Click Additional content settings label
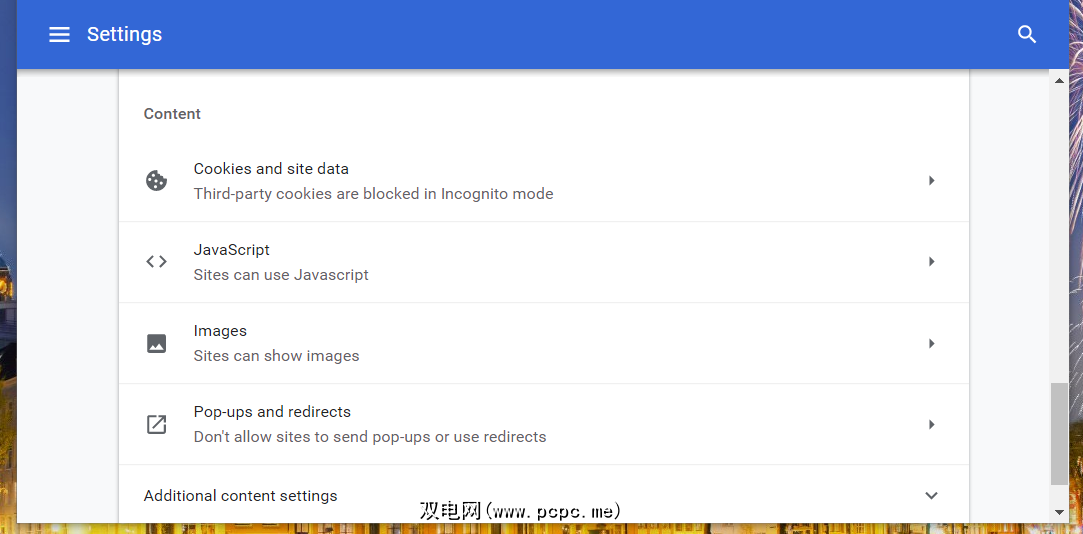The width and height of the screenshot is (1083, 534). (x=240, y=496)
